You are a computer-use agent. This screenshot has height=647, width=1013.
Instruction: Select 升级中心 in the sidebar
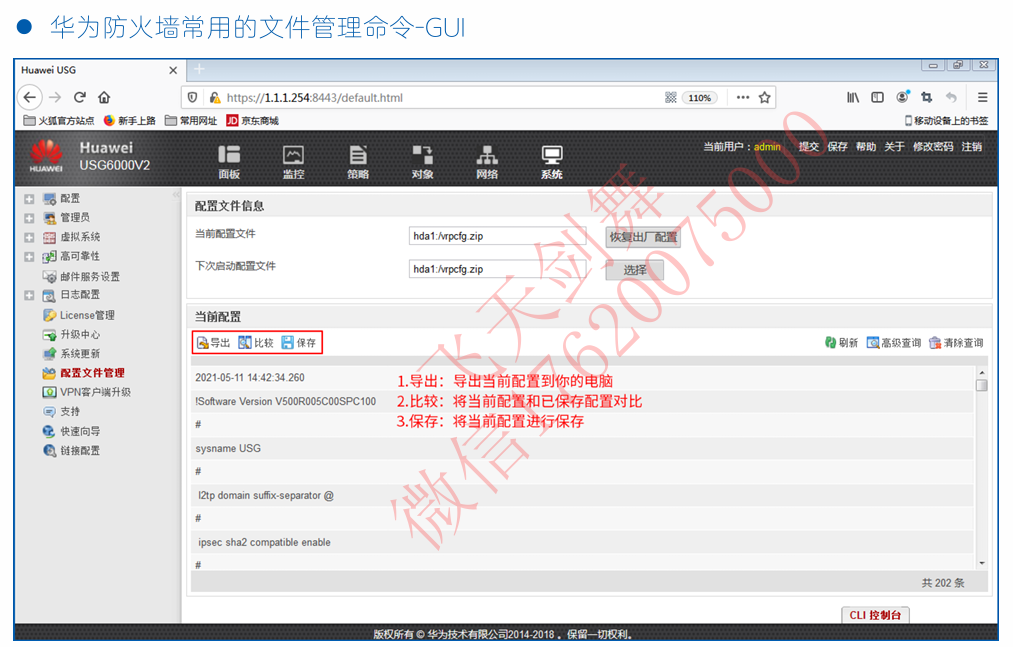click(72, 335)
